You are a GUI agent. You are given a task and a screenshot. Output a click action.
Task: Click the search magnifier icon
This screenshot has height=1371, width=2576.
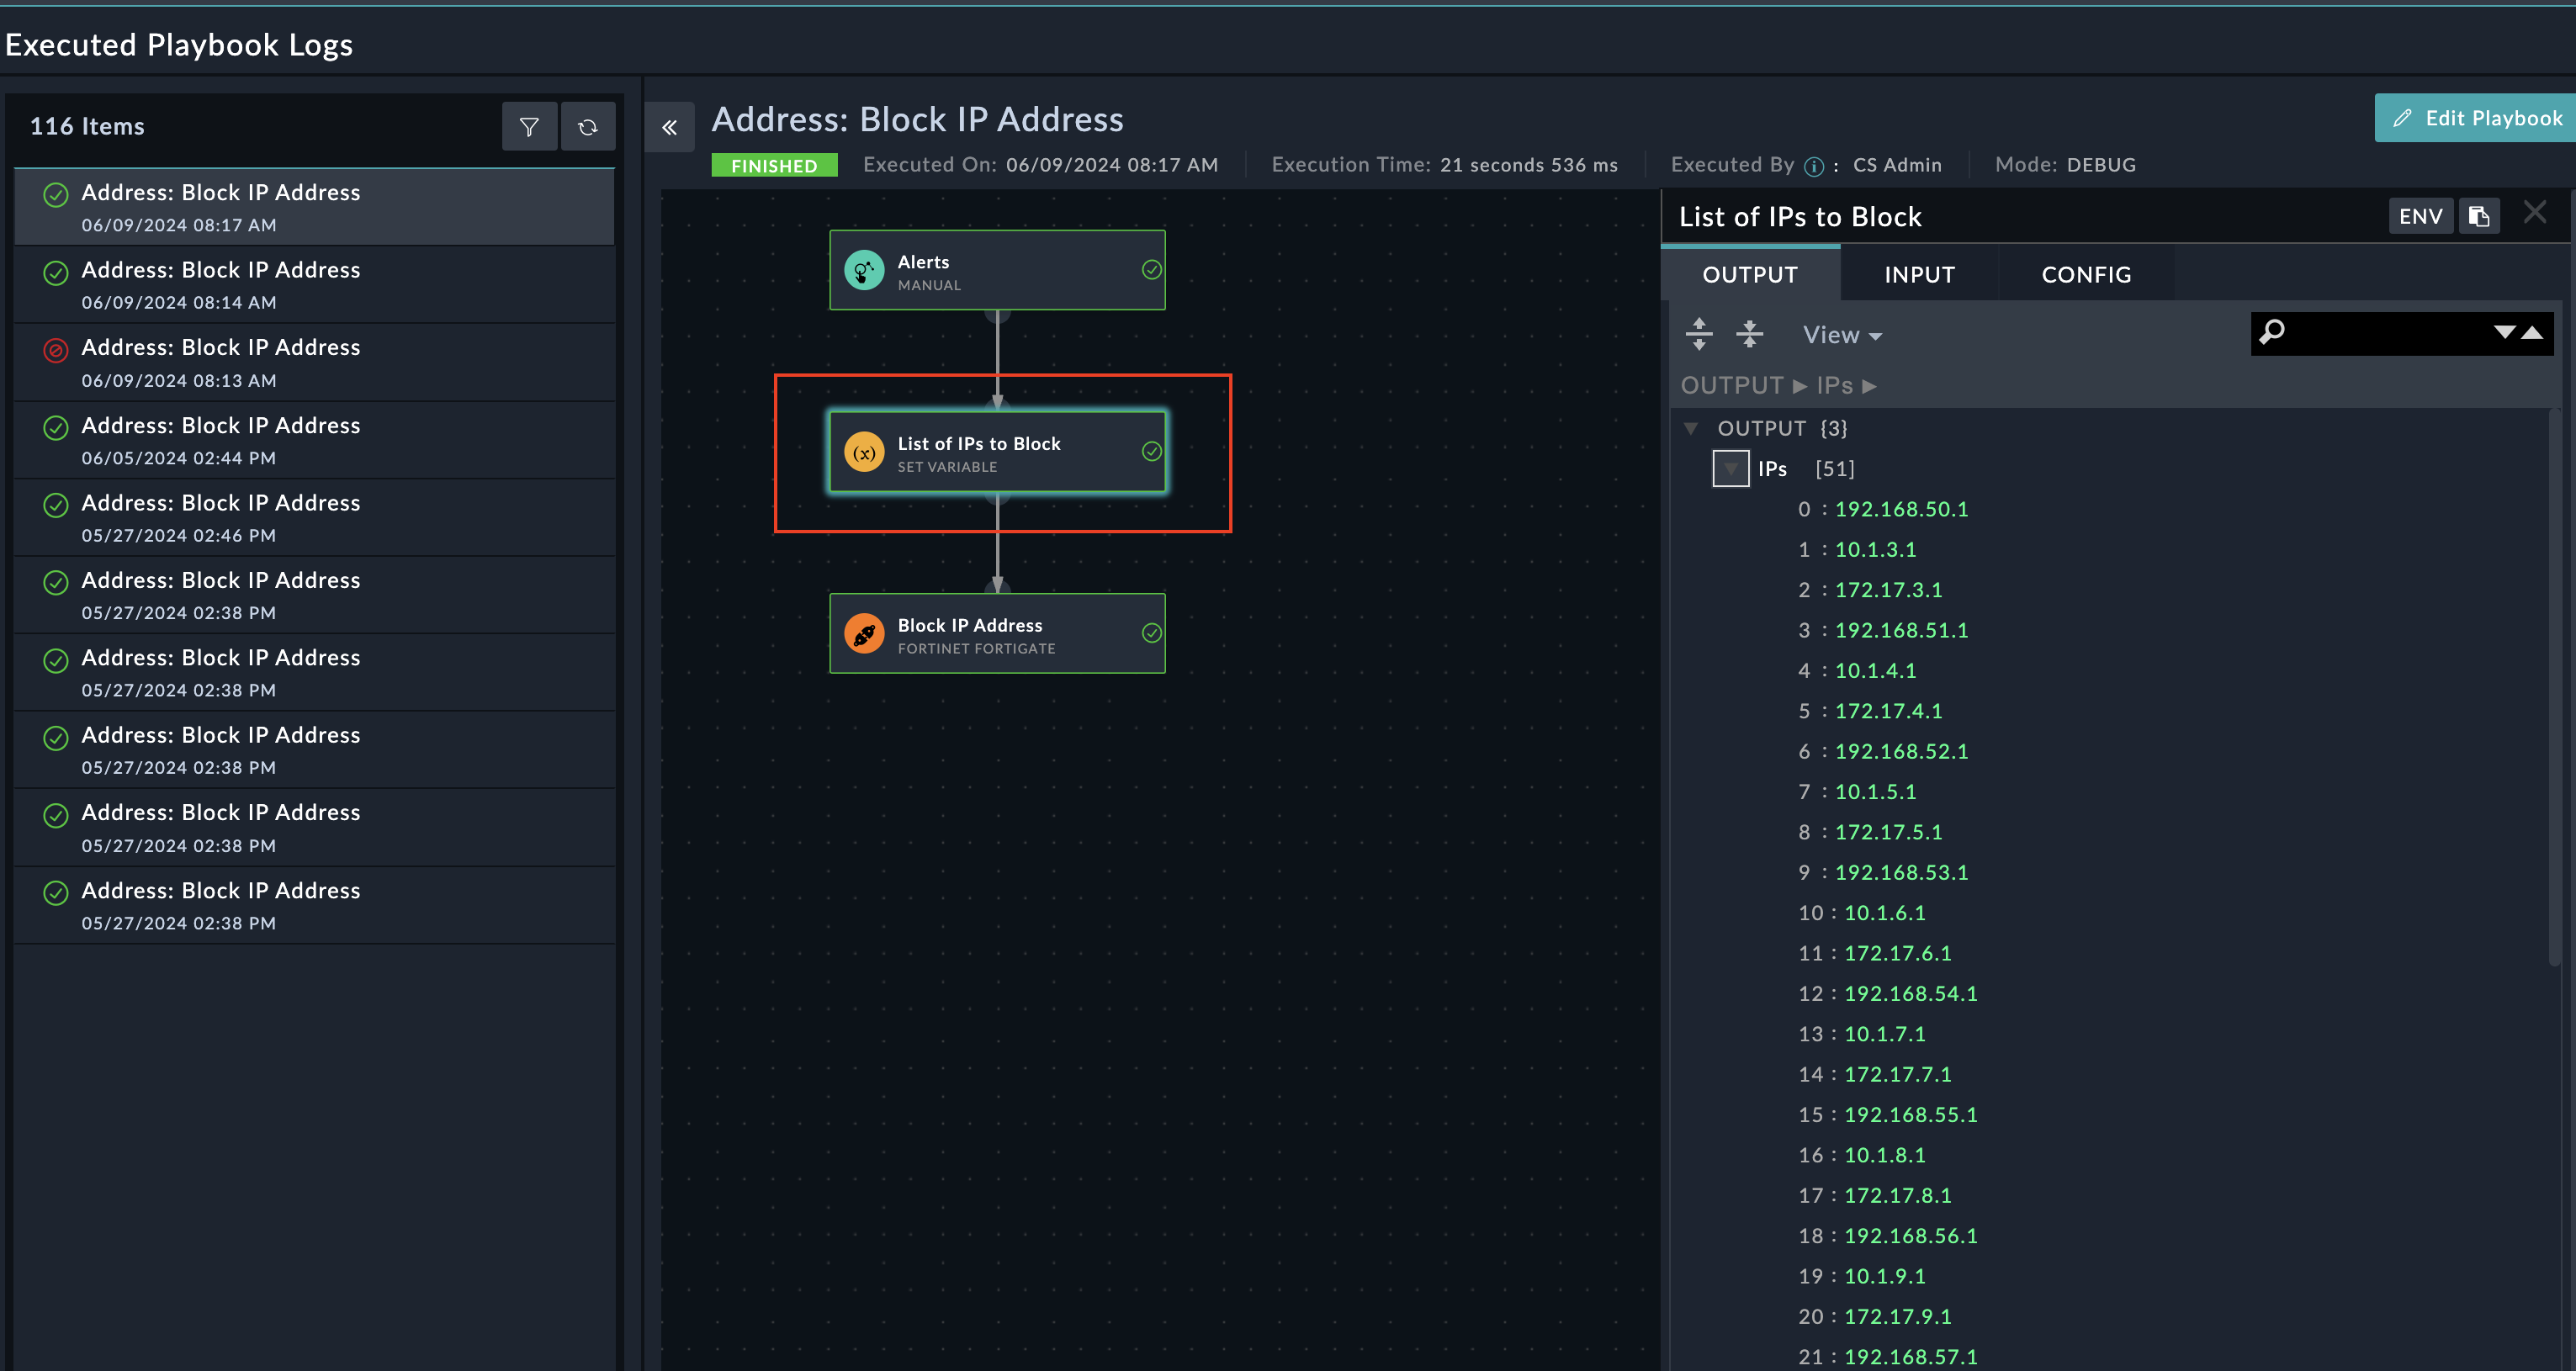coord(2272,332)
